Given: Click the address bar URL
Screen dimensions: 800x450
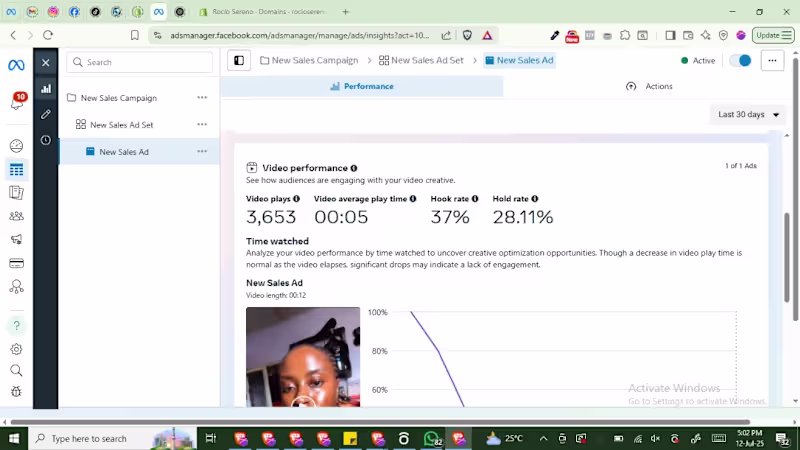Looking at the screenshot, I should [299, 35].
